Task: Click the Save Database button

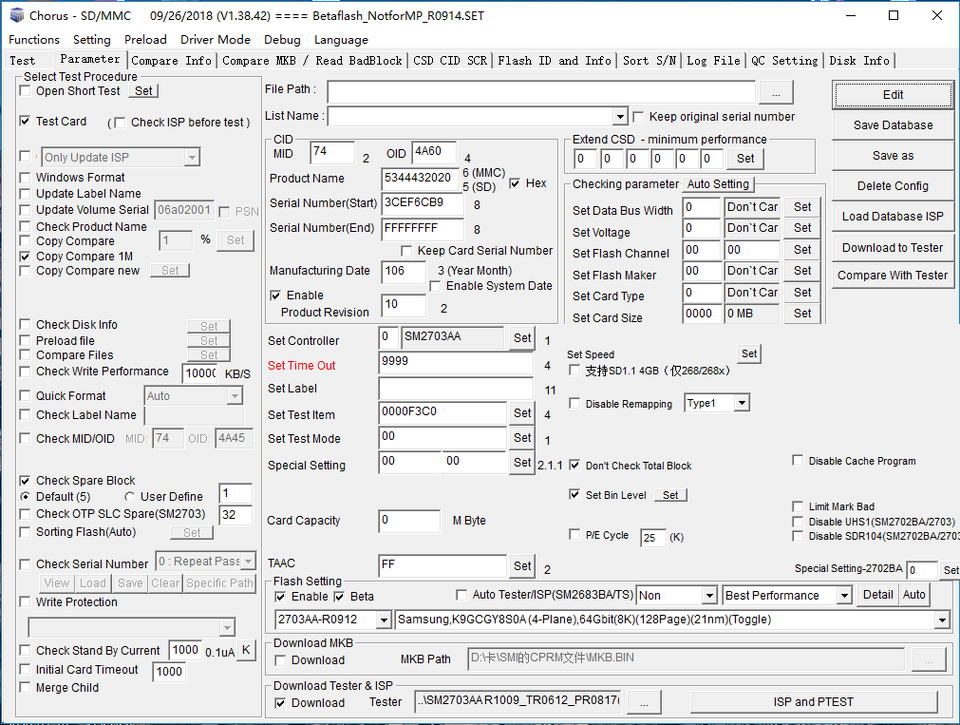Action: 892,125
